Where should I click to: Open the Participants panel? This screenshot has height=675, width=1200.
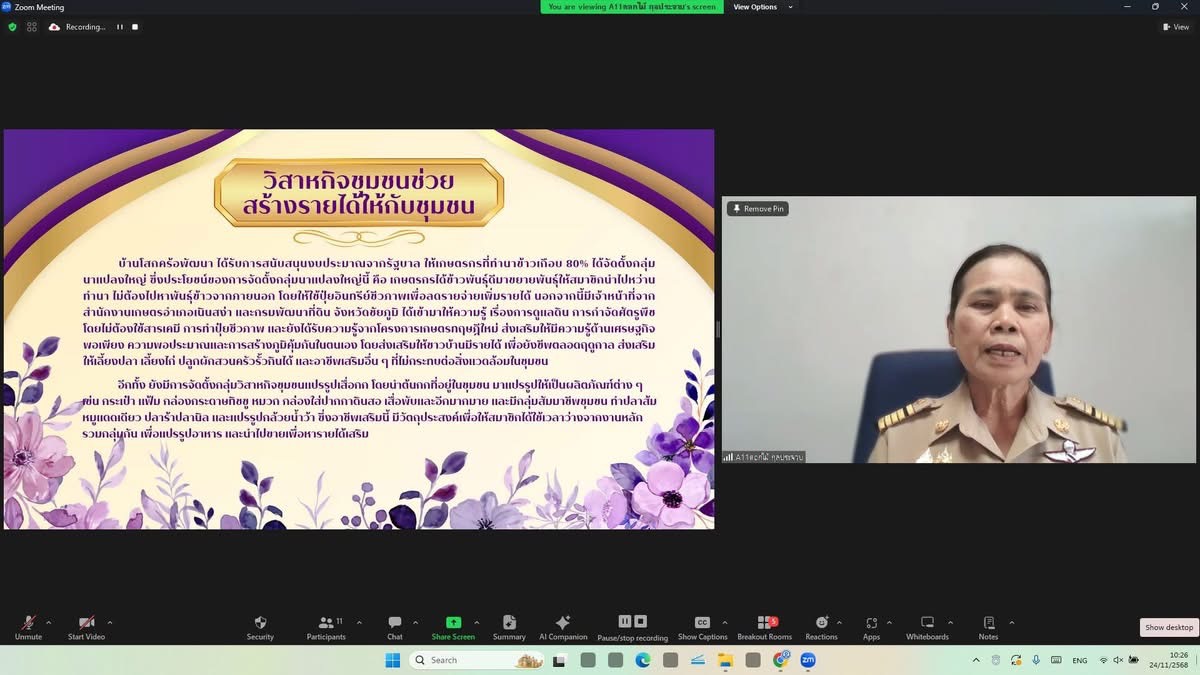tap(325, 623)
